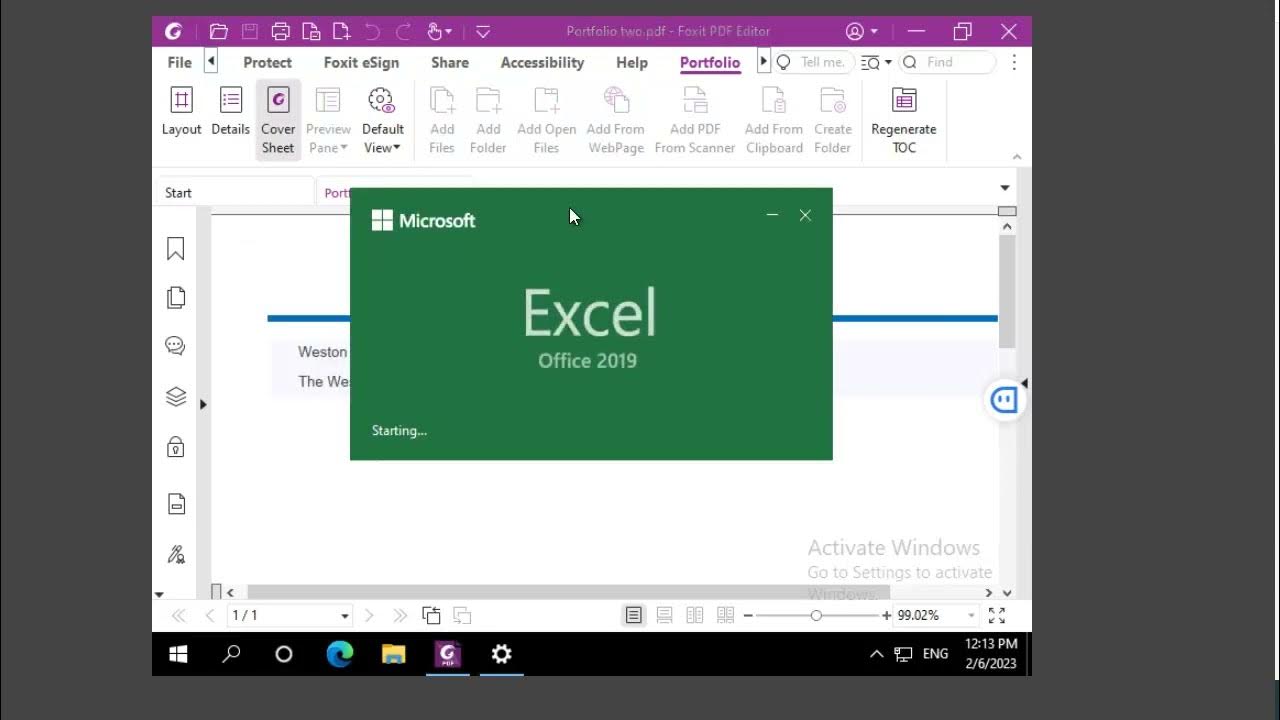Open the Foxit AI assistant chat icon

1004,400
